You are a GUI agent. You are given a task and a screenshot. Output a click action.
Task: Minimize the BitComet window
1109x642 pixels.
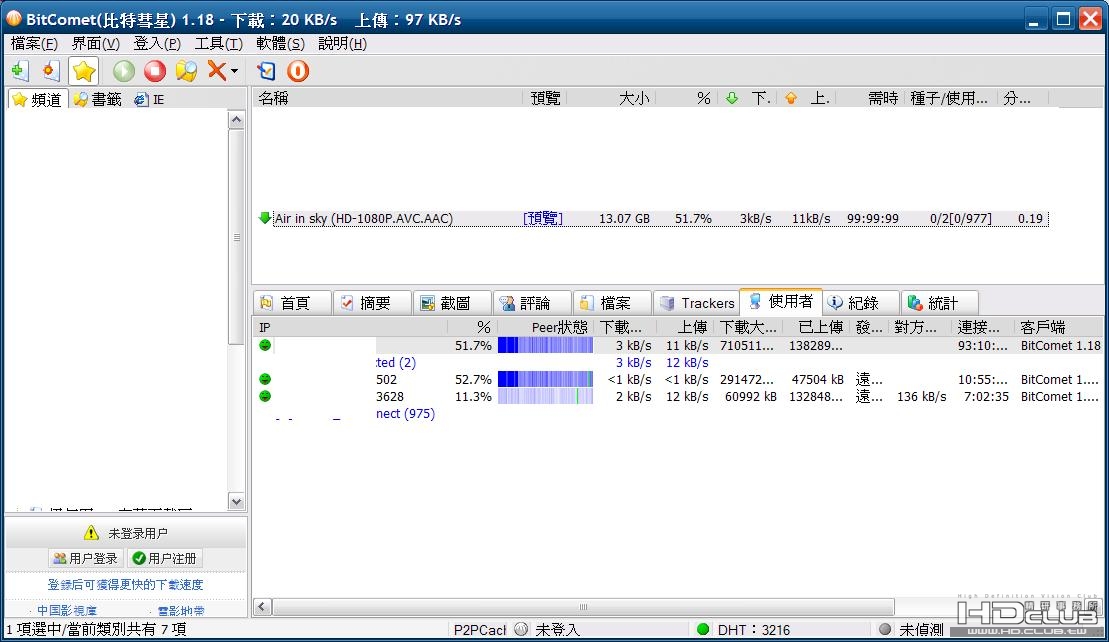1034,19
